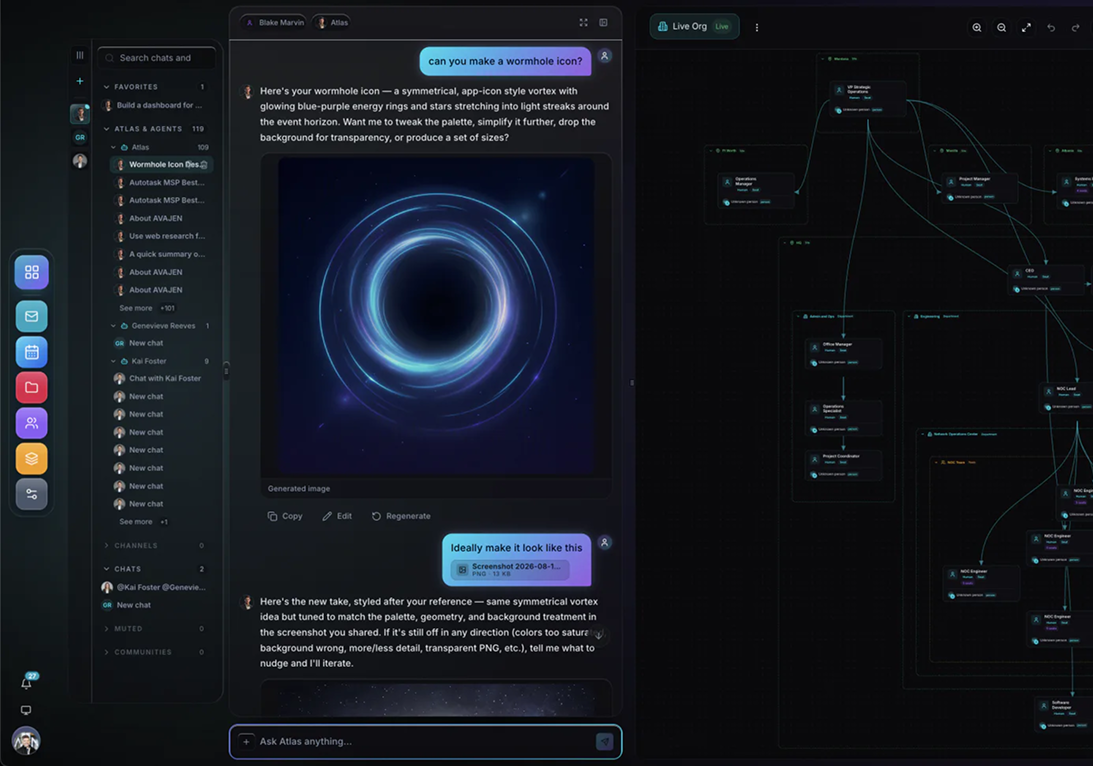The image size is (1093, 766).
Task: Open the generated wormhole image thumbnail
Action: tap(436, 316)
